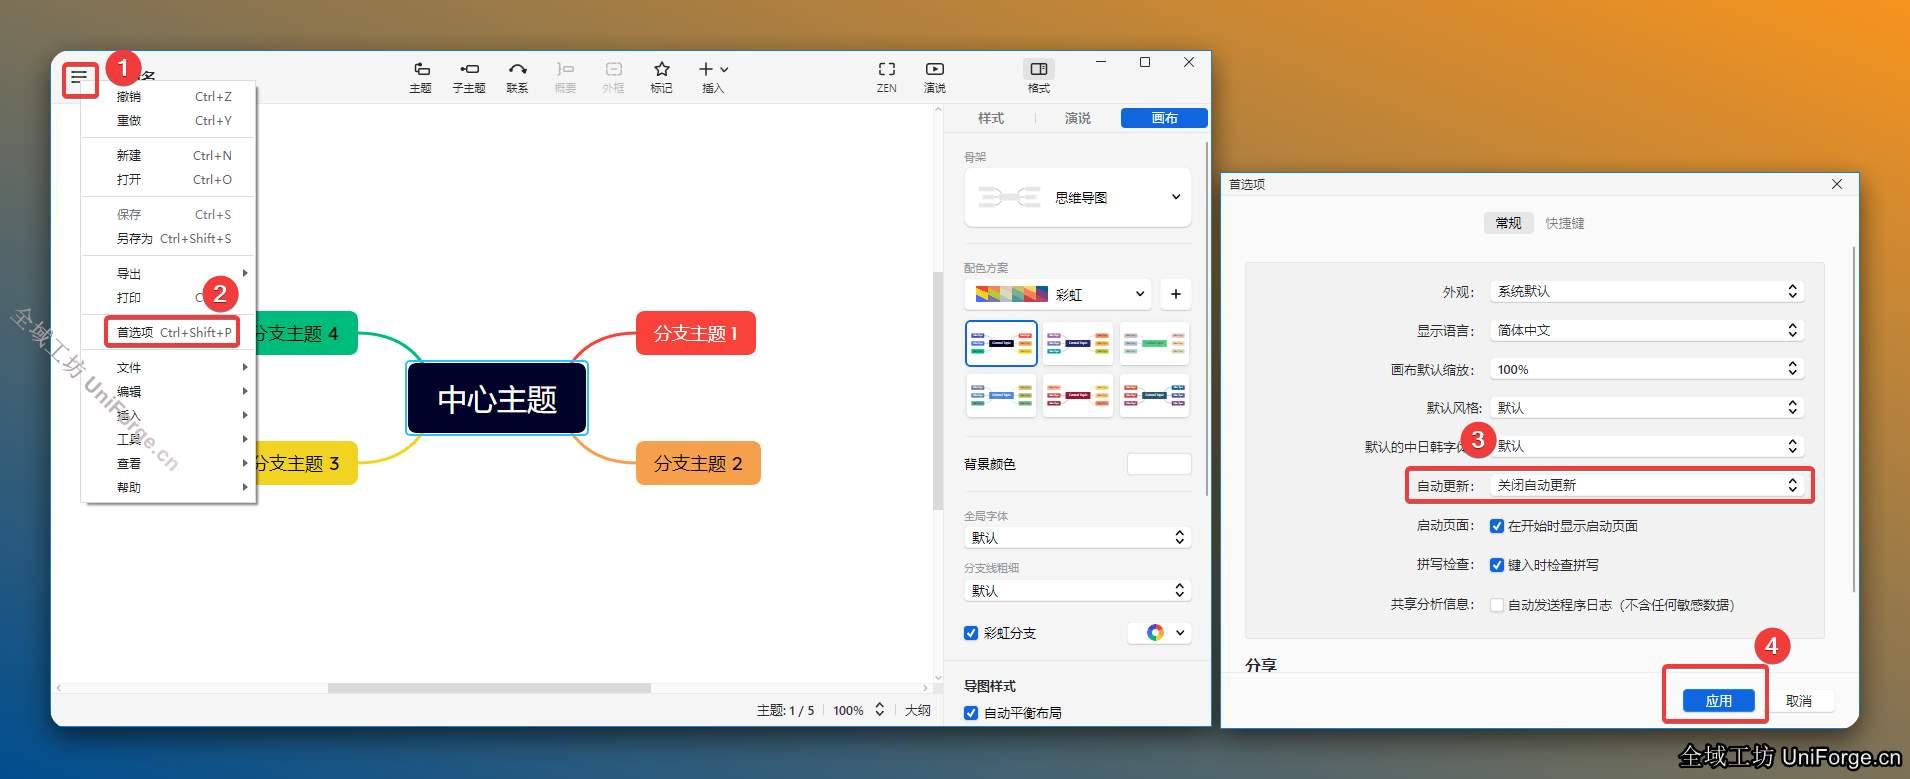Expand 帮助 help submenu
Image resolution: width=1910 pixels, height=779 pixels.
click(170, 488)
